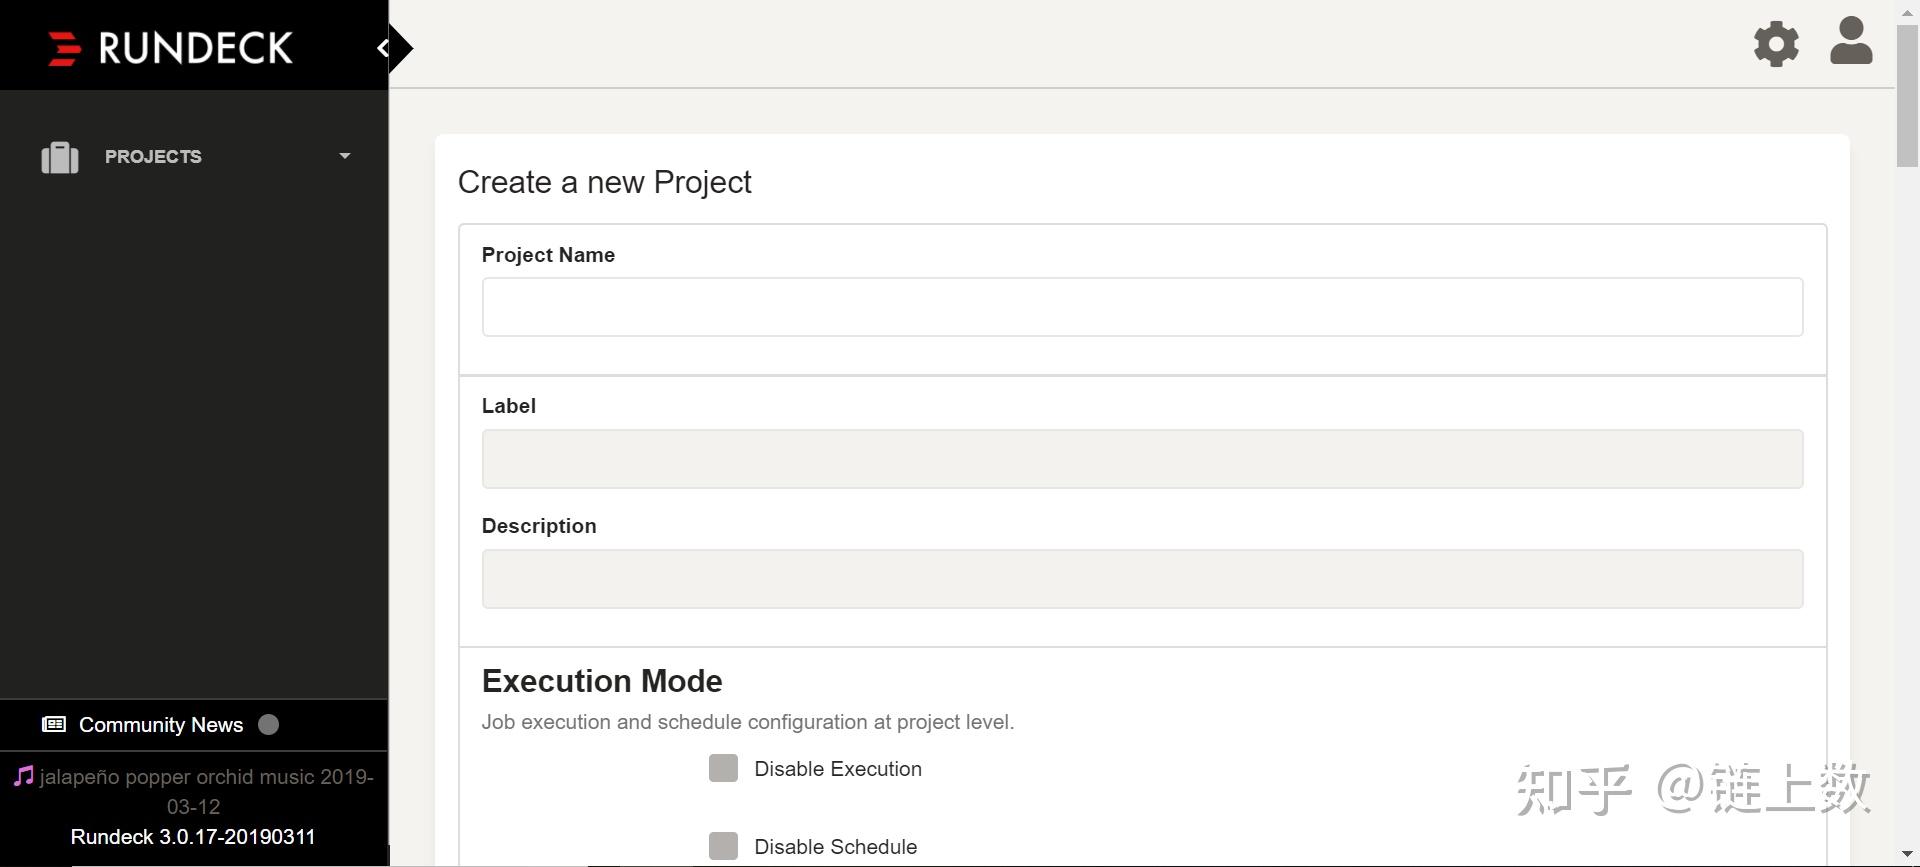
Task: Enable the Disable Execution checkbox
Action: [x=723, y=768]
